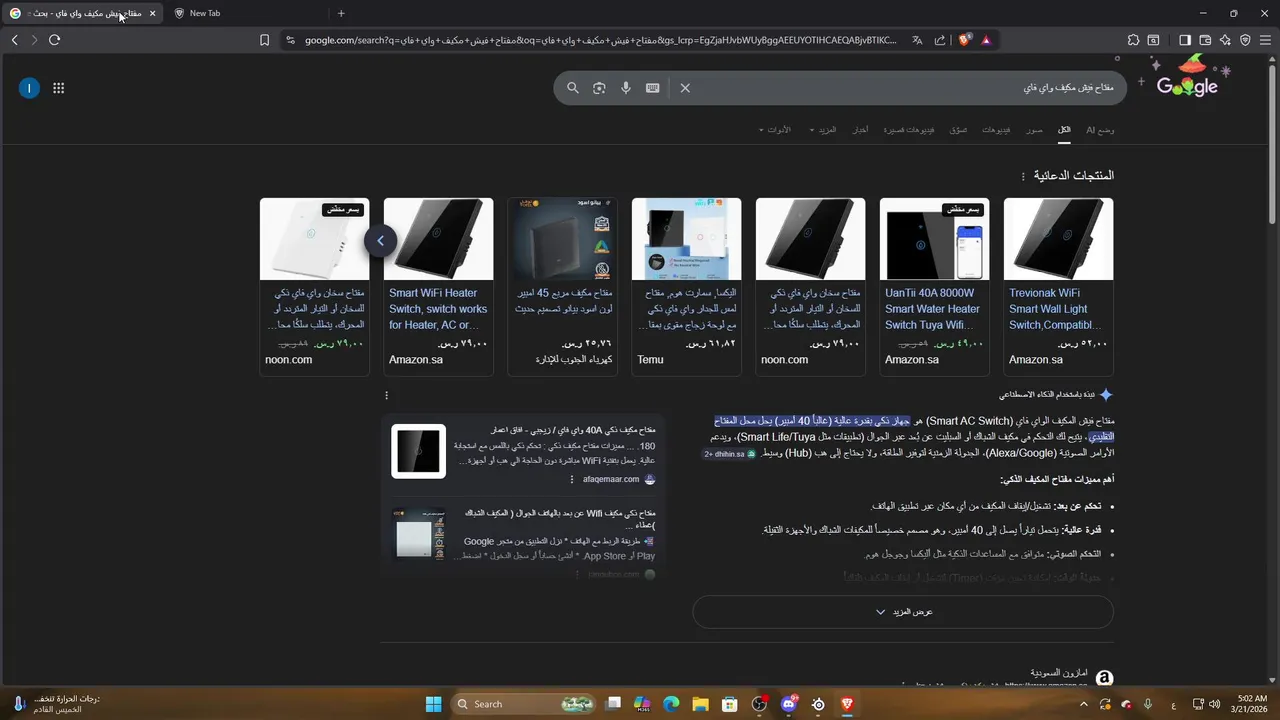Select the تسوّق (Shopping) search tab
The height and width of the screenshot is (720, 1280).
pyautogui.click(x=958, y=130)
